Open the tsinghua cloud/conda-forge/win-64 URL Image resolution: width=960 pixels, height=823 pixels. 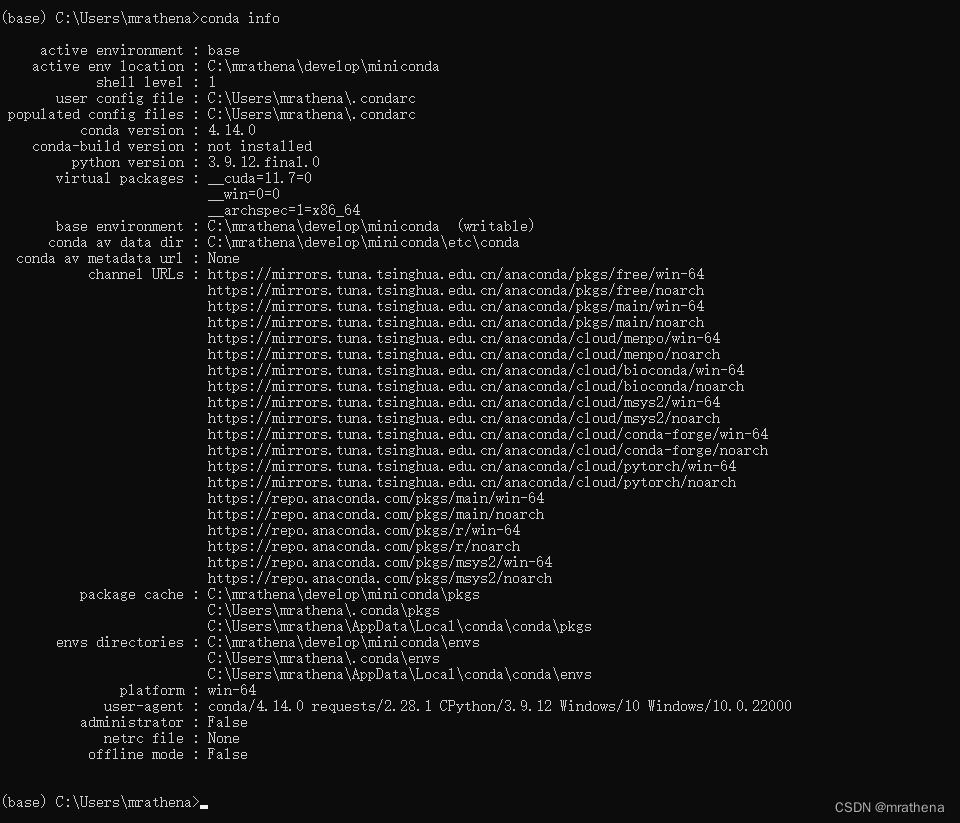[x=487, y=434]
